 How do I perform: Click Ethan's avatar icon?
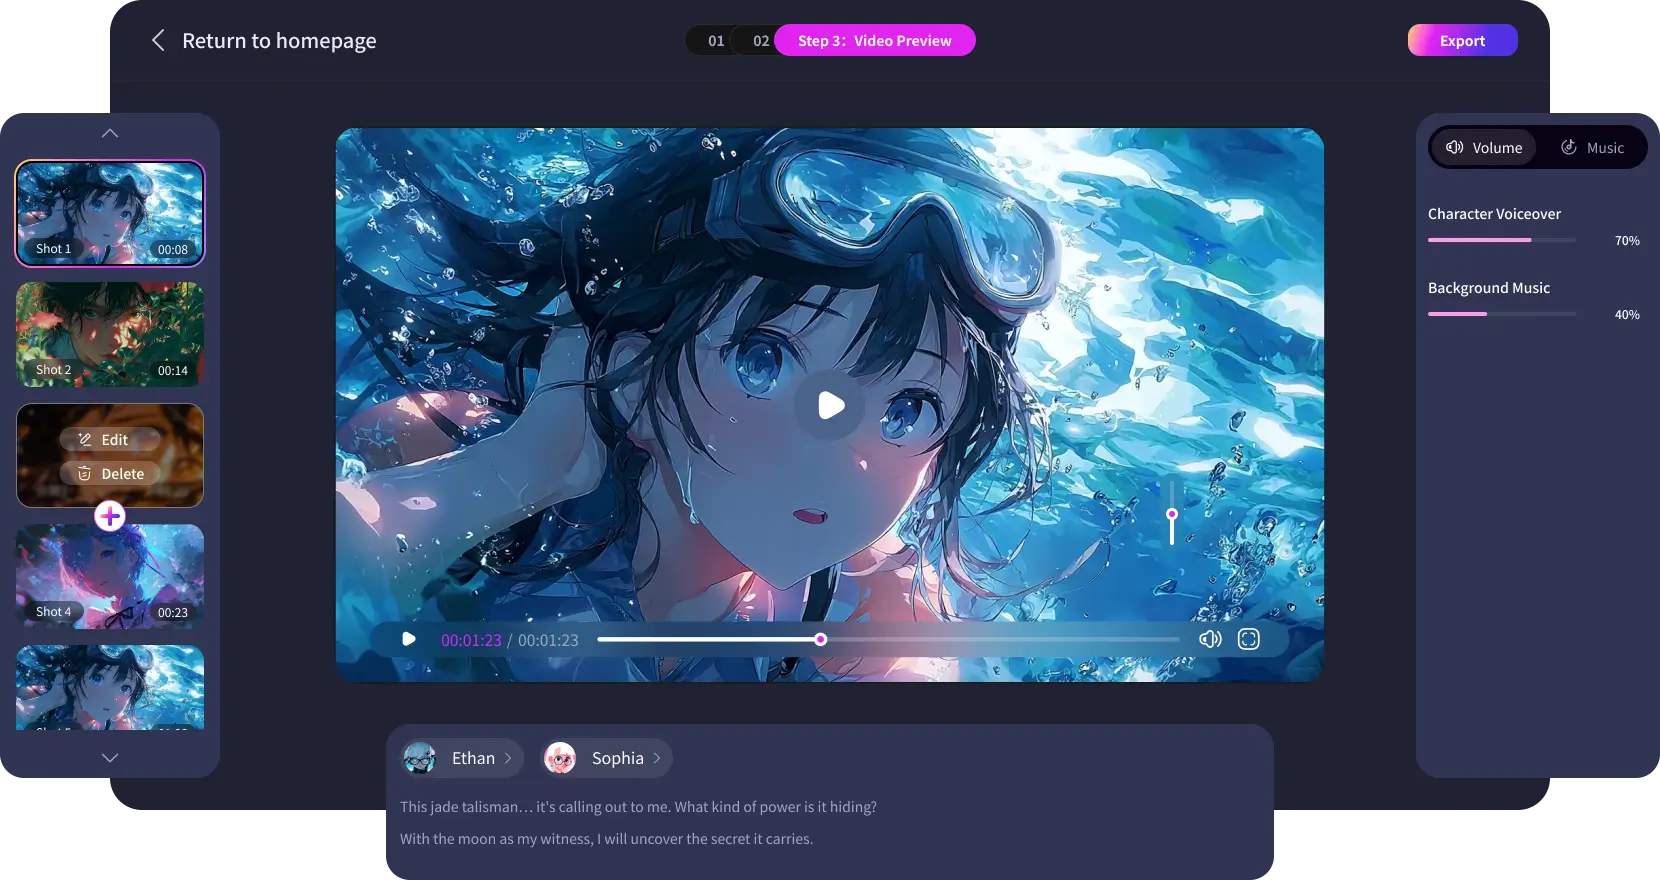tap(420, 758)
